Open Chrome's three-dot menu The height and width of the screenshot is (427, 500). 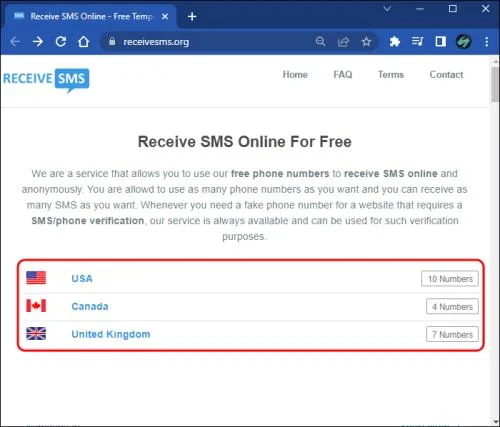click(487, 42)
